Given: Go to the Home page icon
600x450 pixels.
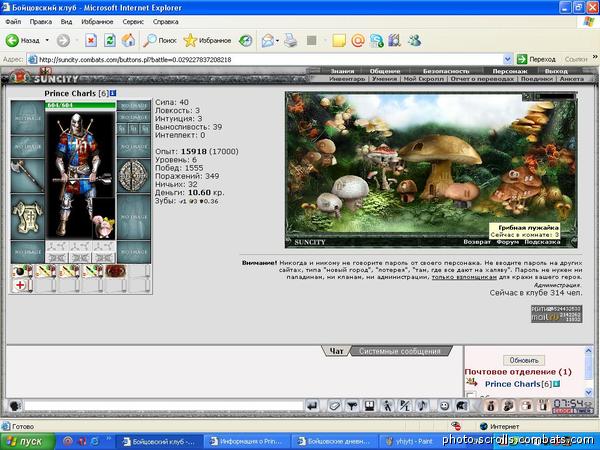Looking at the screenshot, I should (129, 40).
